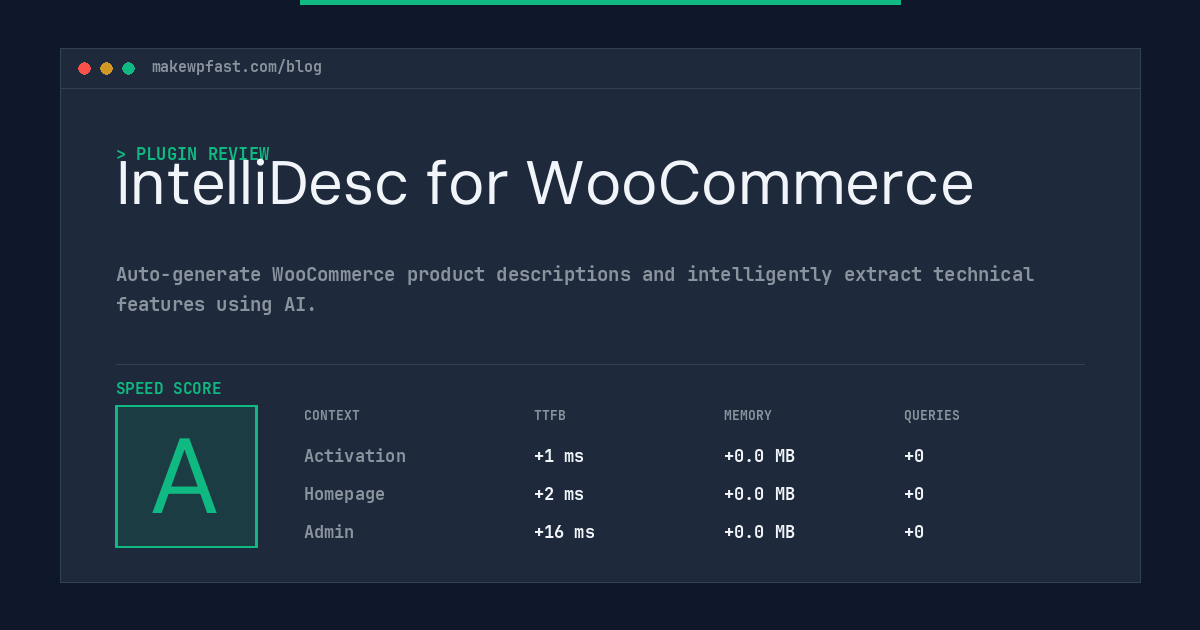Click Activation's '+0.0 MB' memory value
Viewport: 1200px width, 630px height.
coord(759,456)
